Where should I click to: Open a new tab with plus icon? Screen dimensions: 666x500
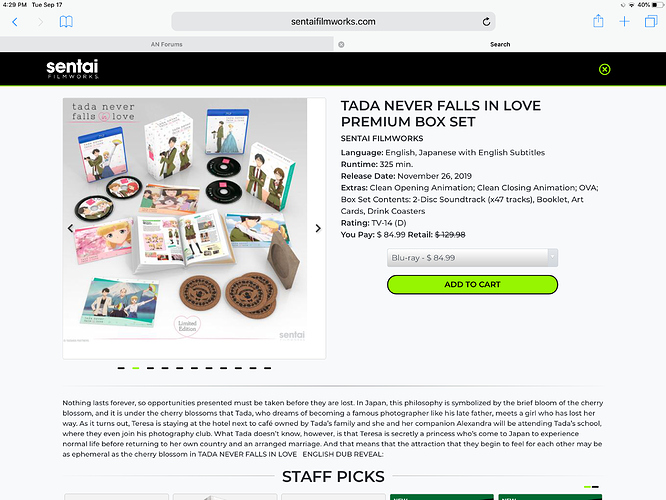(x=624, y=22)
